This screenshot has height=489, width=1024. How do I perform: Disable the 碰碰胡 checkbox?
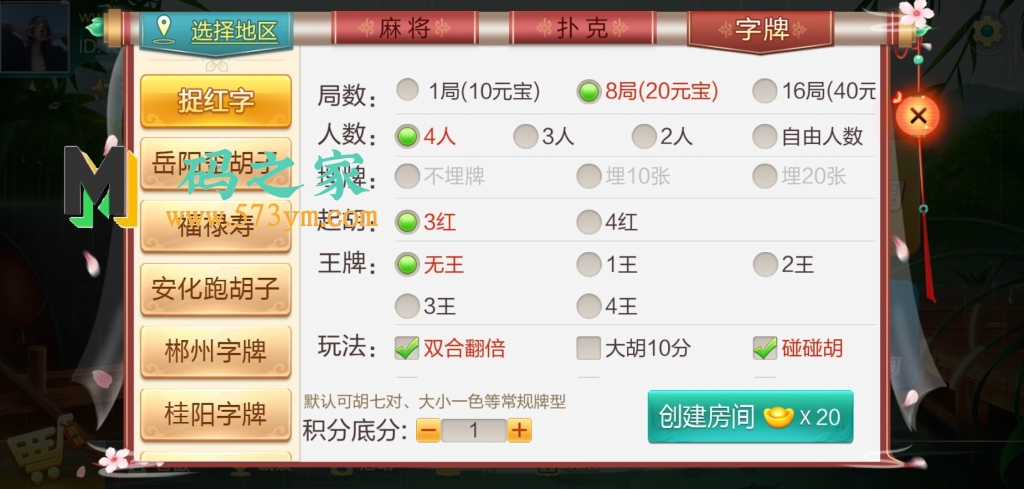point(798,349)
